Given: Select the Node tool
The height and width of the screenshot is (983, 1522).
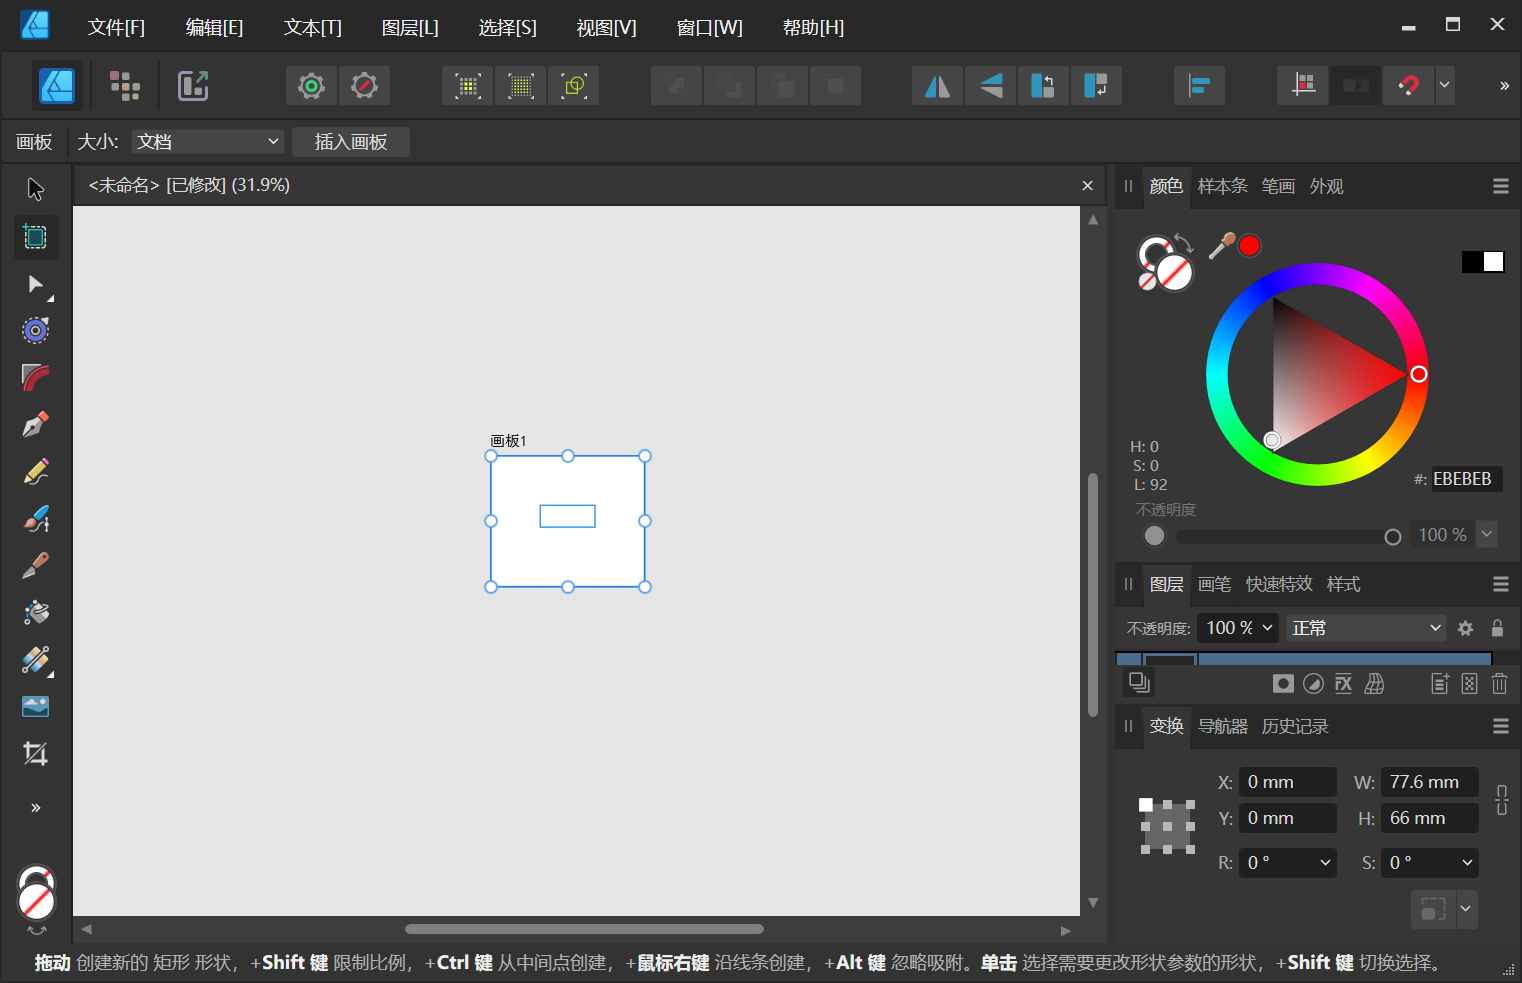Looking at the screenshot, I should 36,284.
